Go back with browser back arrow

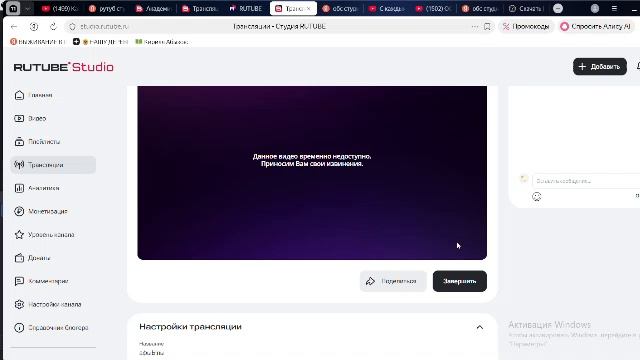tap(14, 27)
